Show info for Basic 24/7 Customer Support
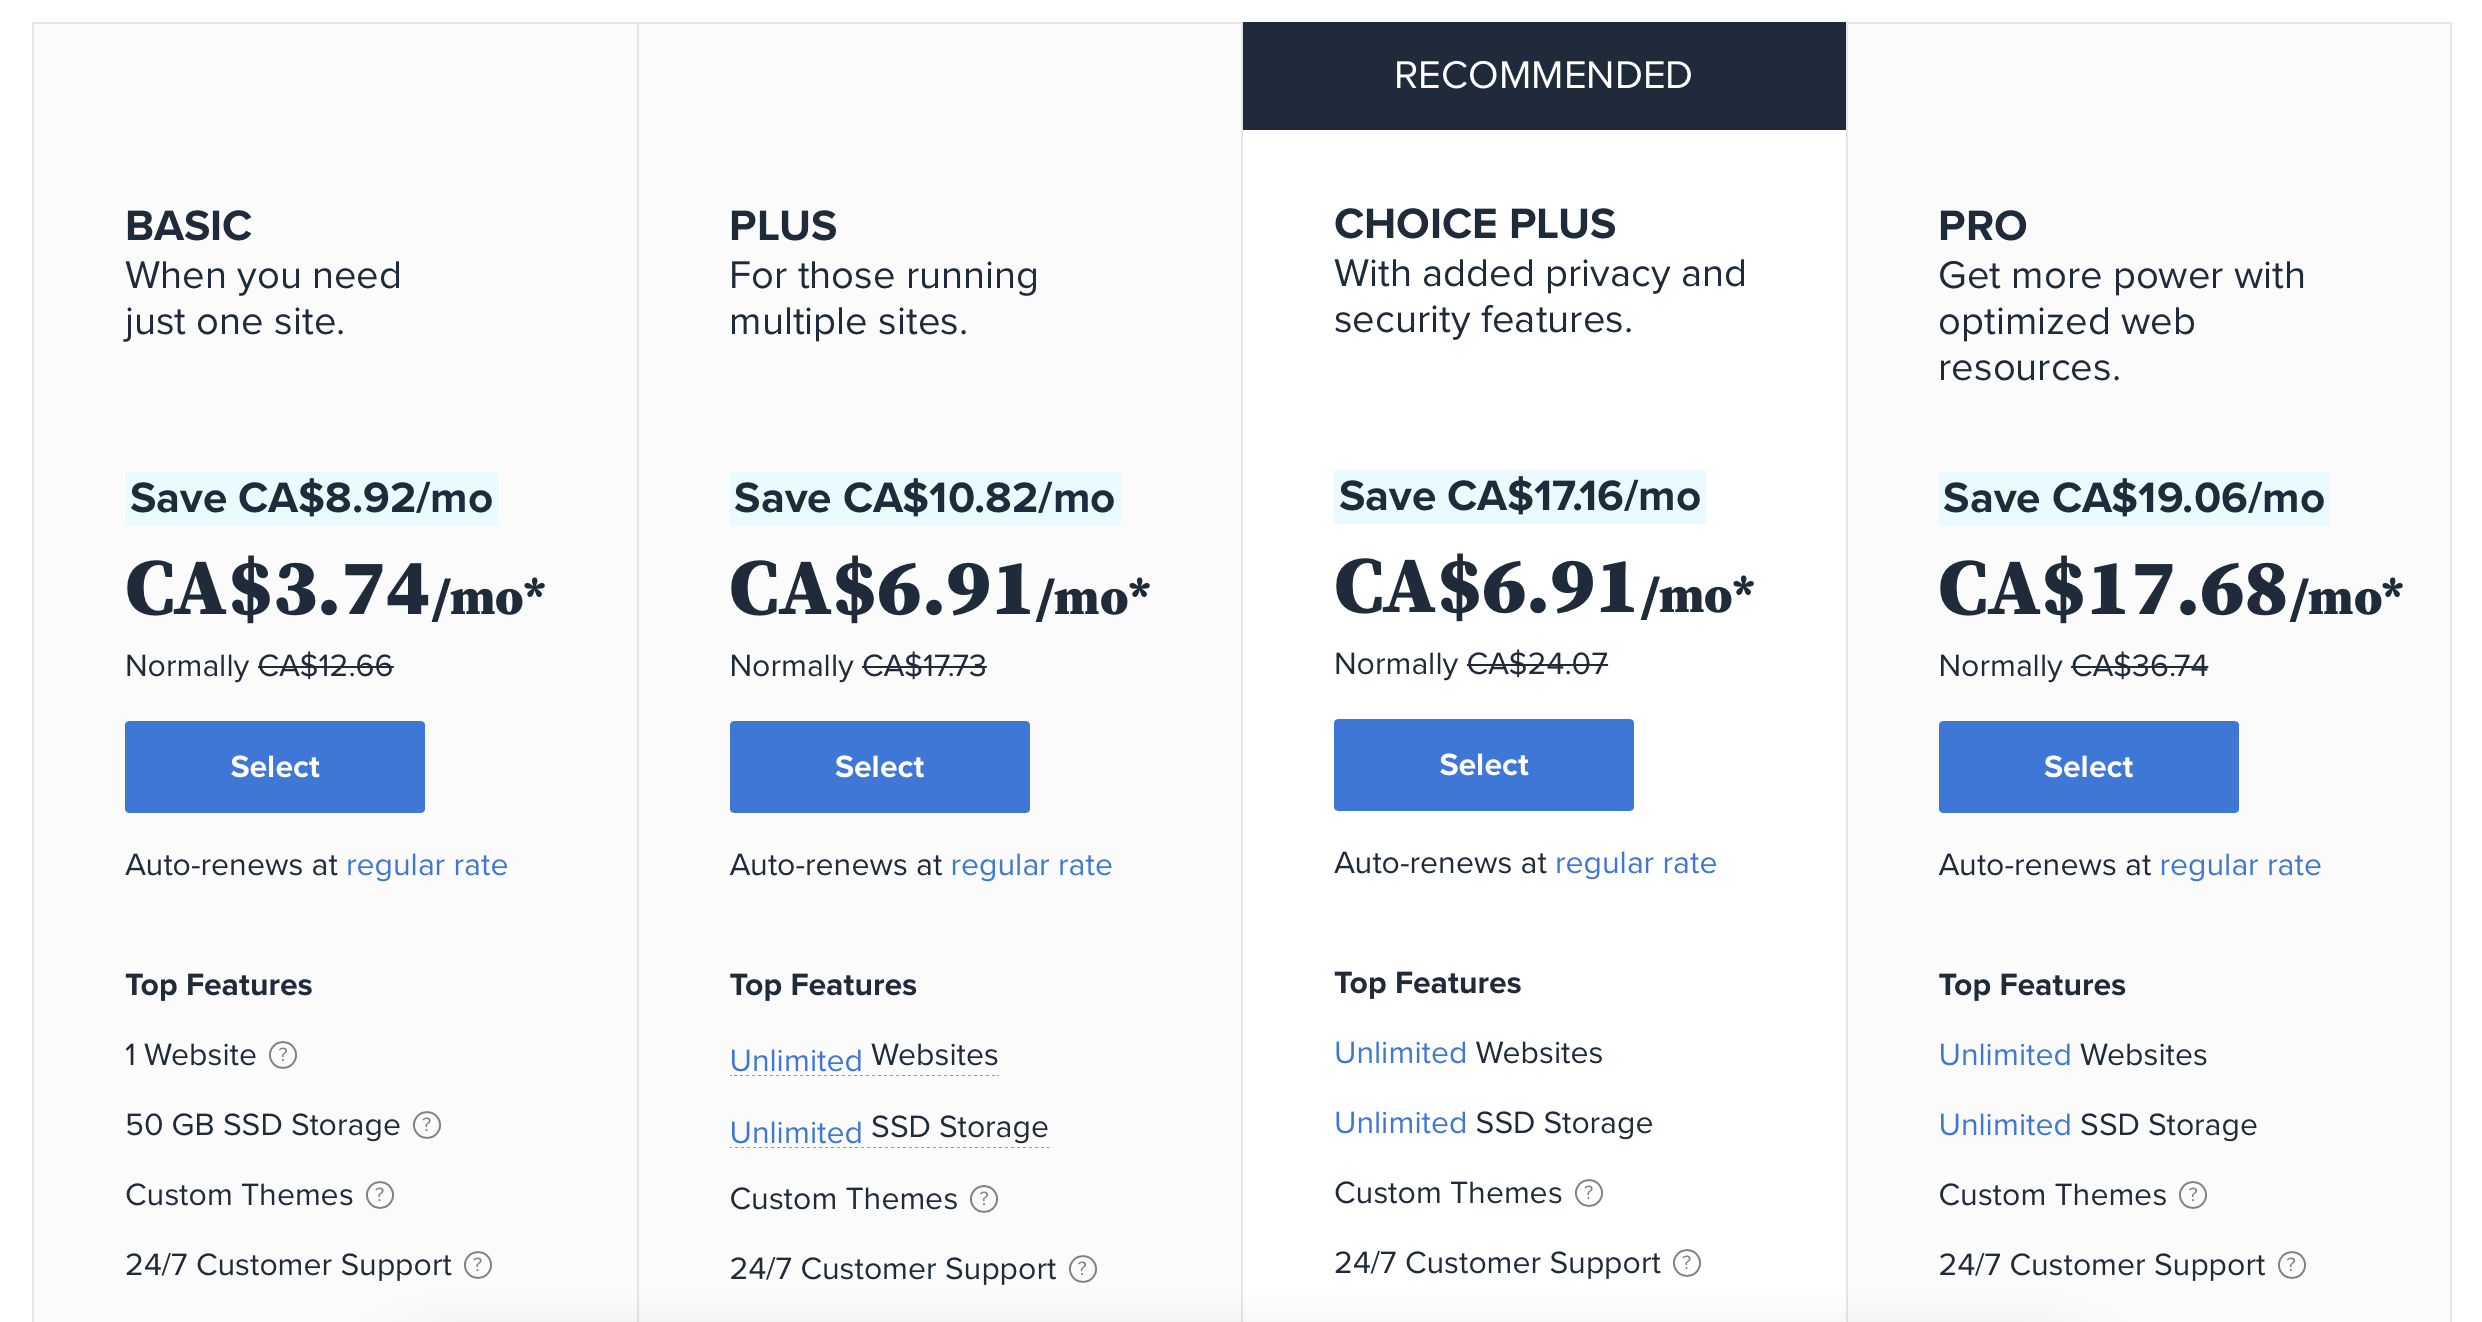This screenshot has width=2482, height=1322. 478,1265
